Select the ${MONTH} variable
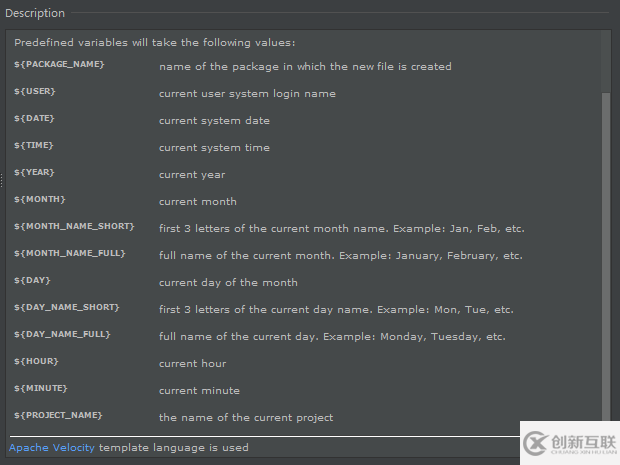The width and height of the screenshot is (620, 465). (39, 200)
